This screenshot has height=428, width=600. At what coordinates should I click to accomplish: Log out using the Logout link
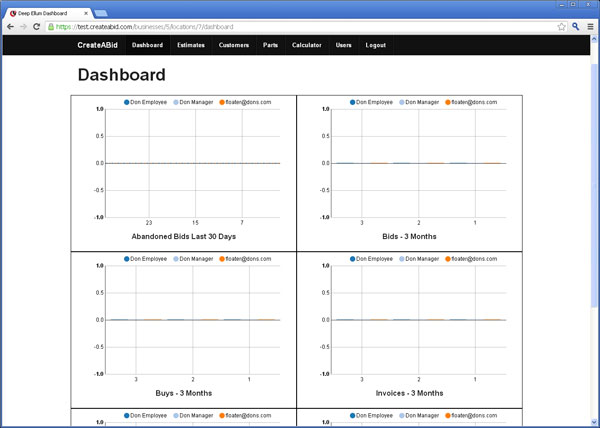click(375, 46)
